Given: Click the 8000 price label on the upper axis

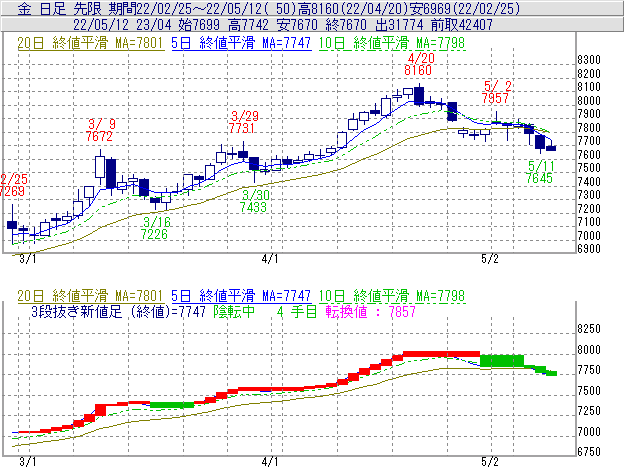Looking at the screenshot, I should (x=589, y=101).
